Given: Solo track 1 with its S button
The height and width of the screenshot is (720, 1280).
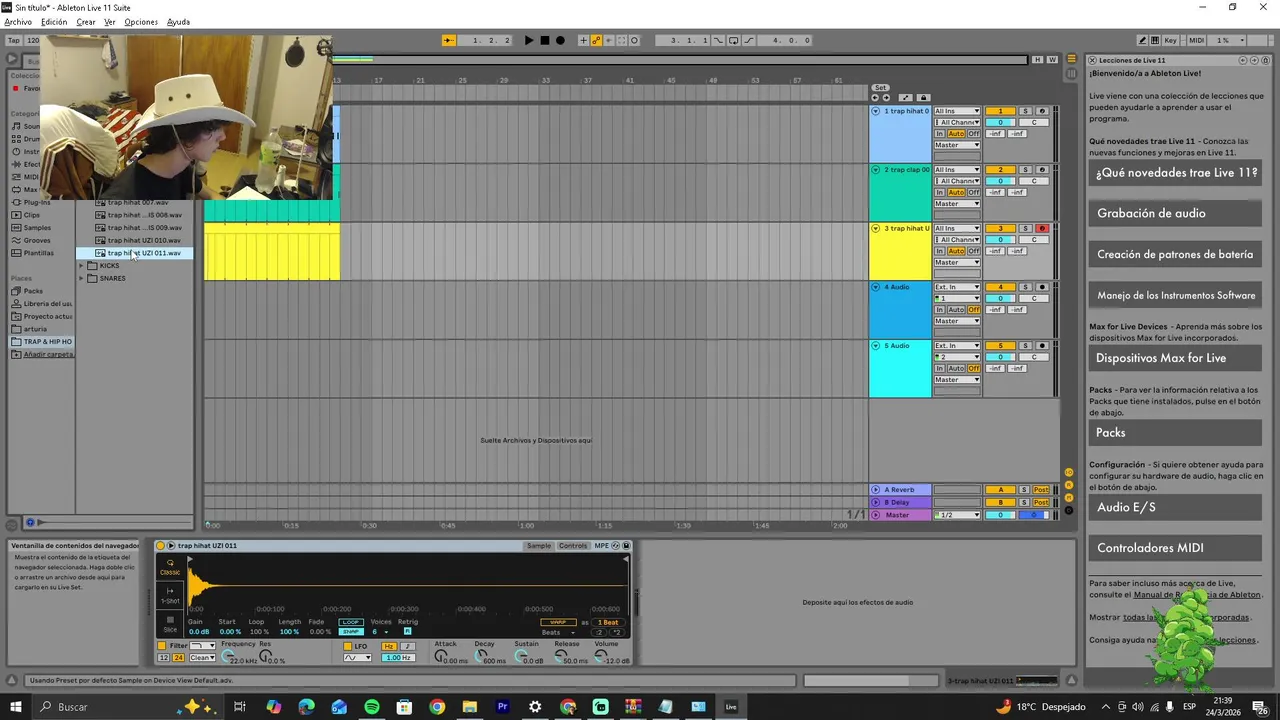Looking at the screenshot, I should coord(1025,111).
